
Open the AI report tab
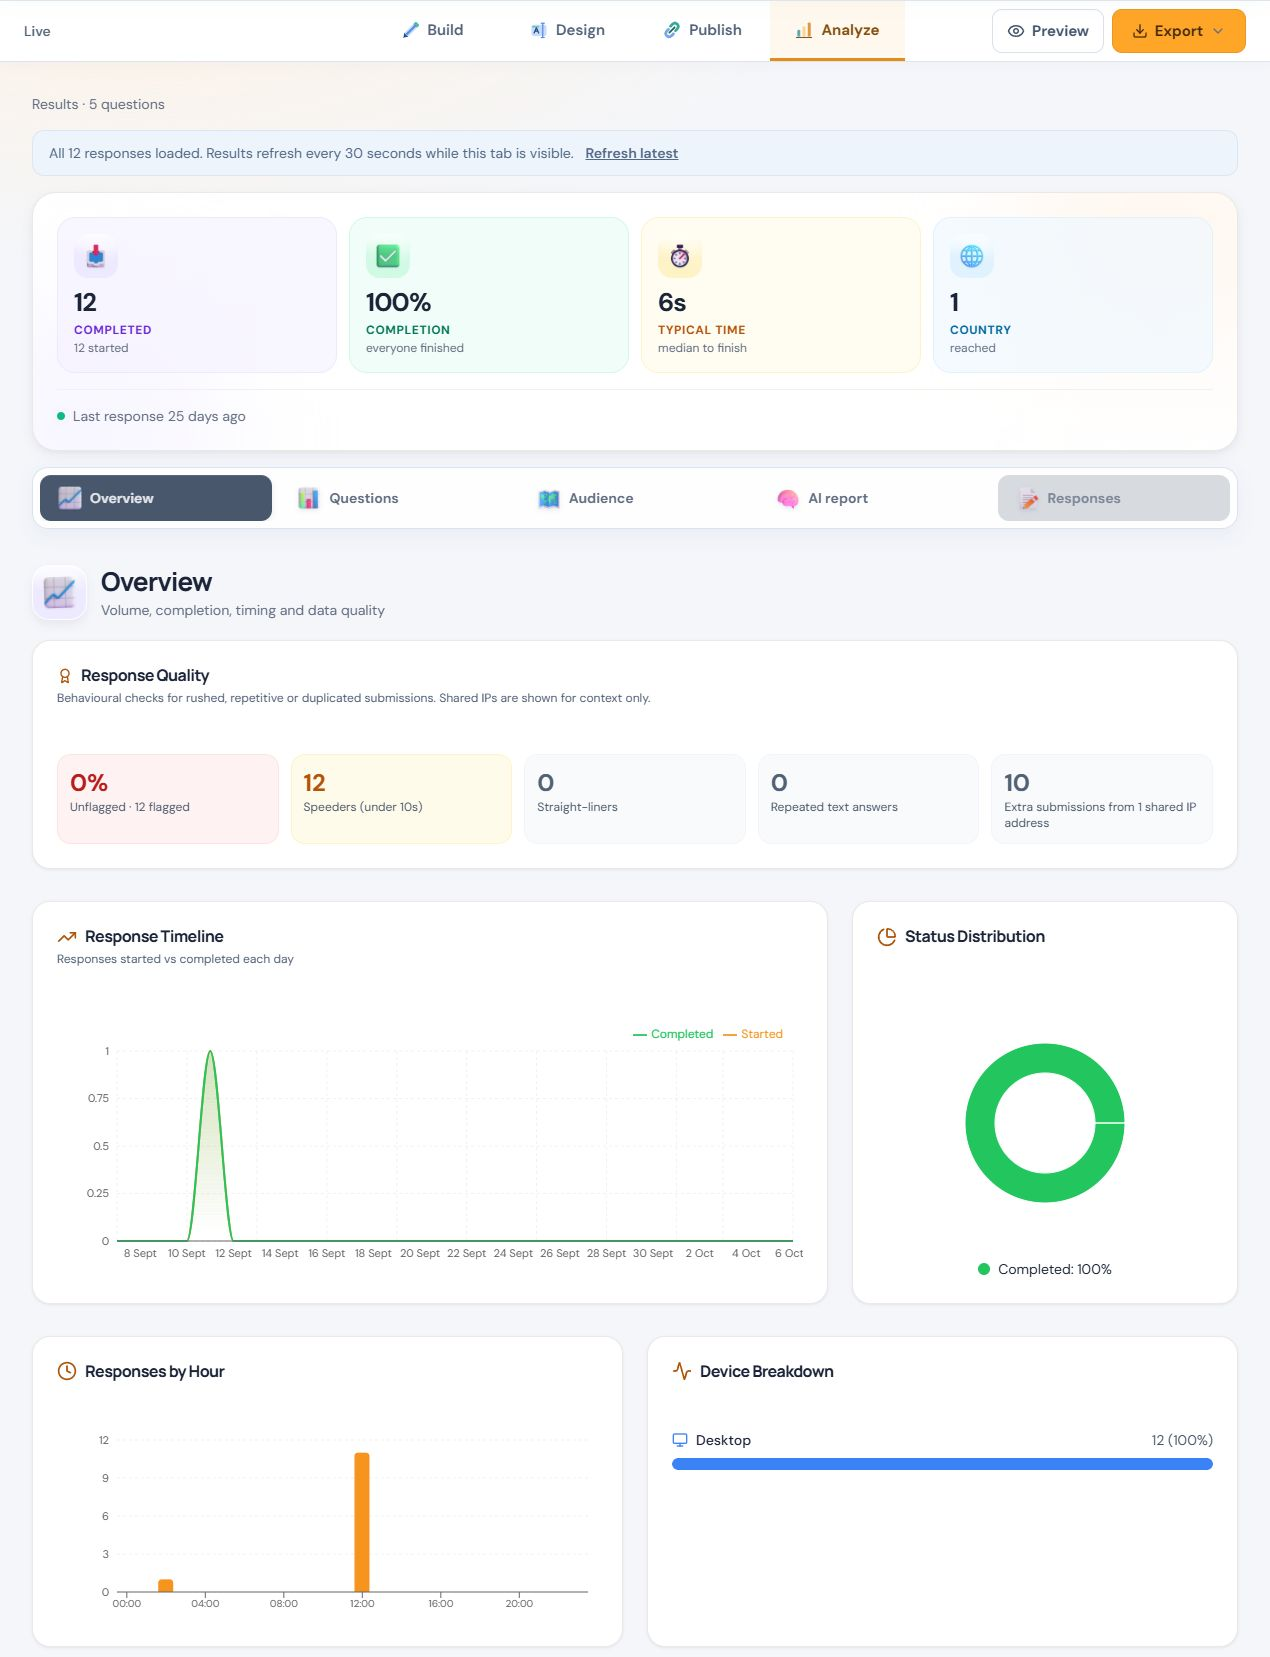[873, 498]
